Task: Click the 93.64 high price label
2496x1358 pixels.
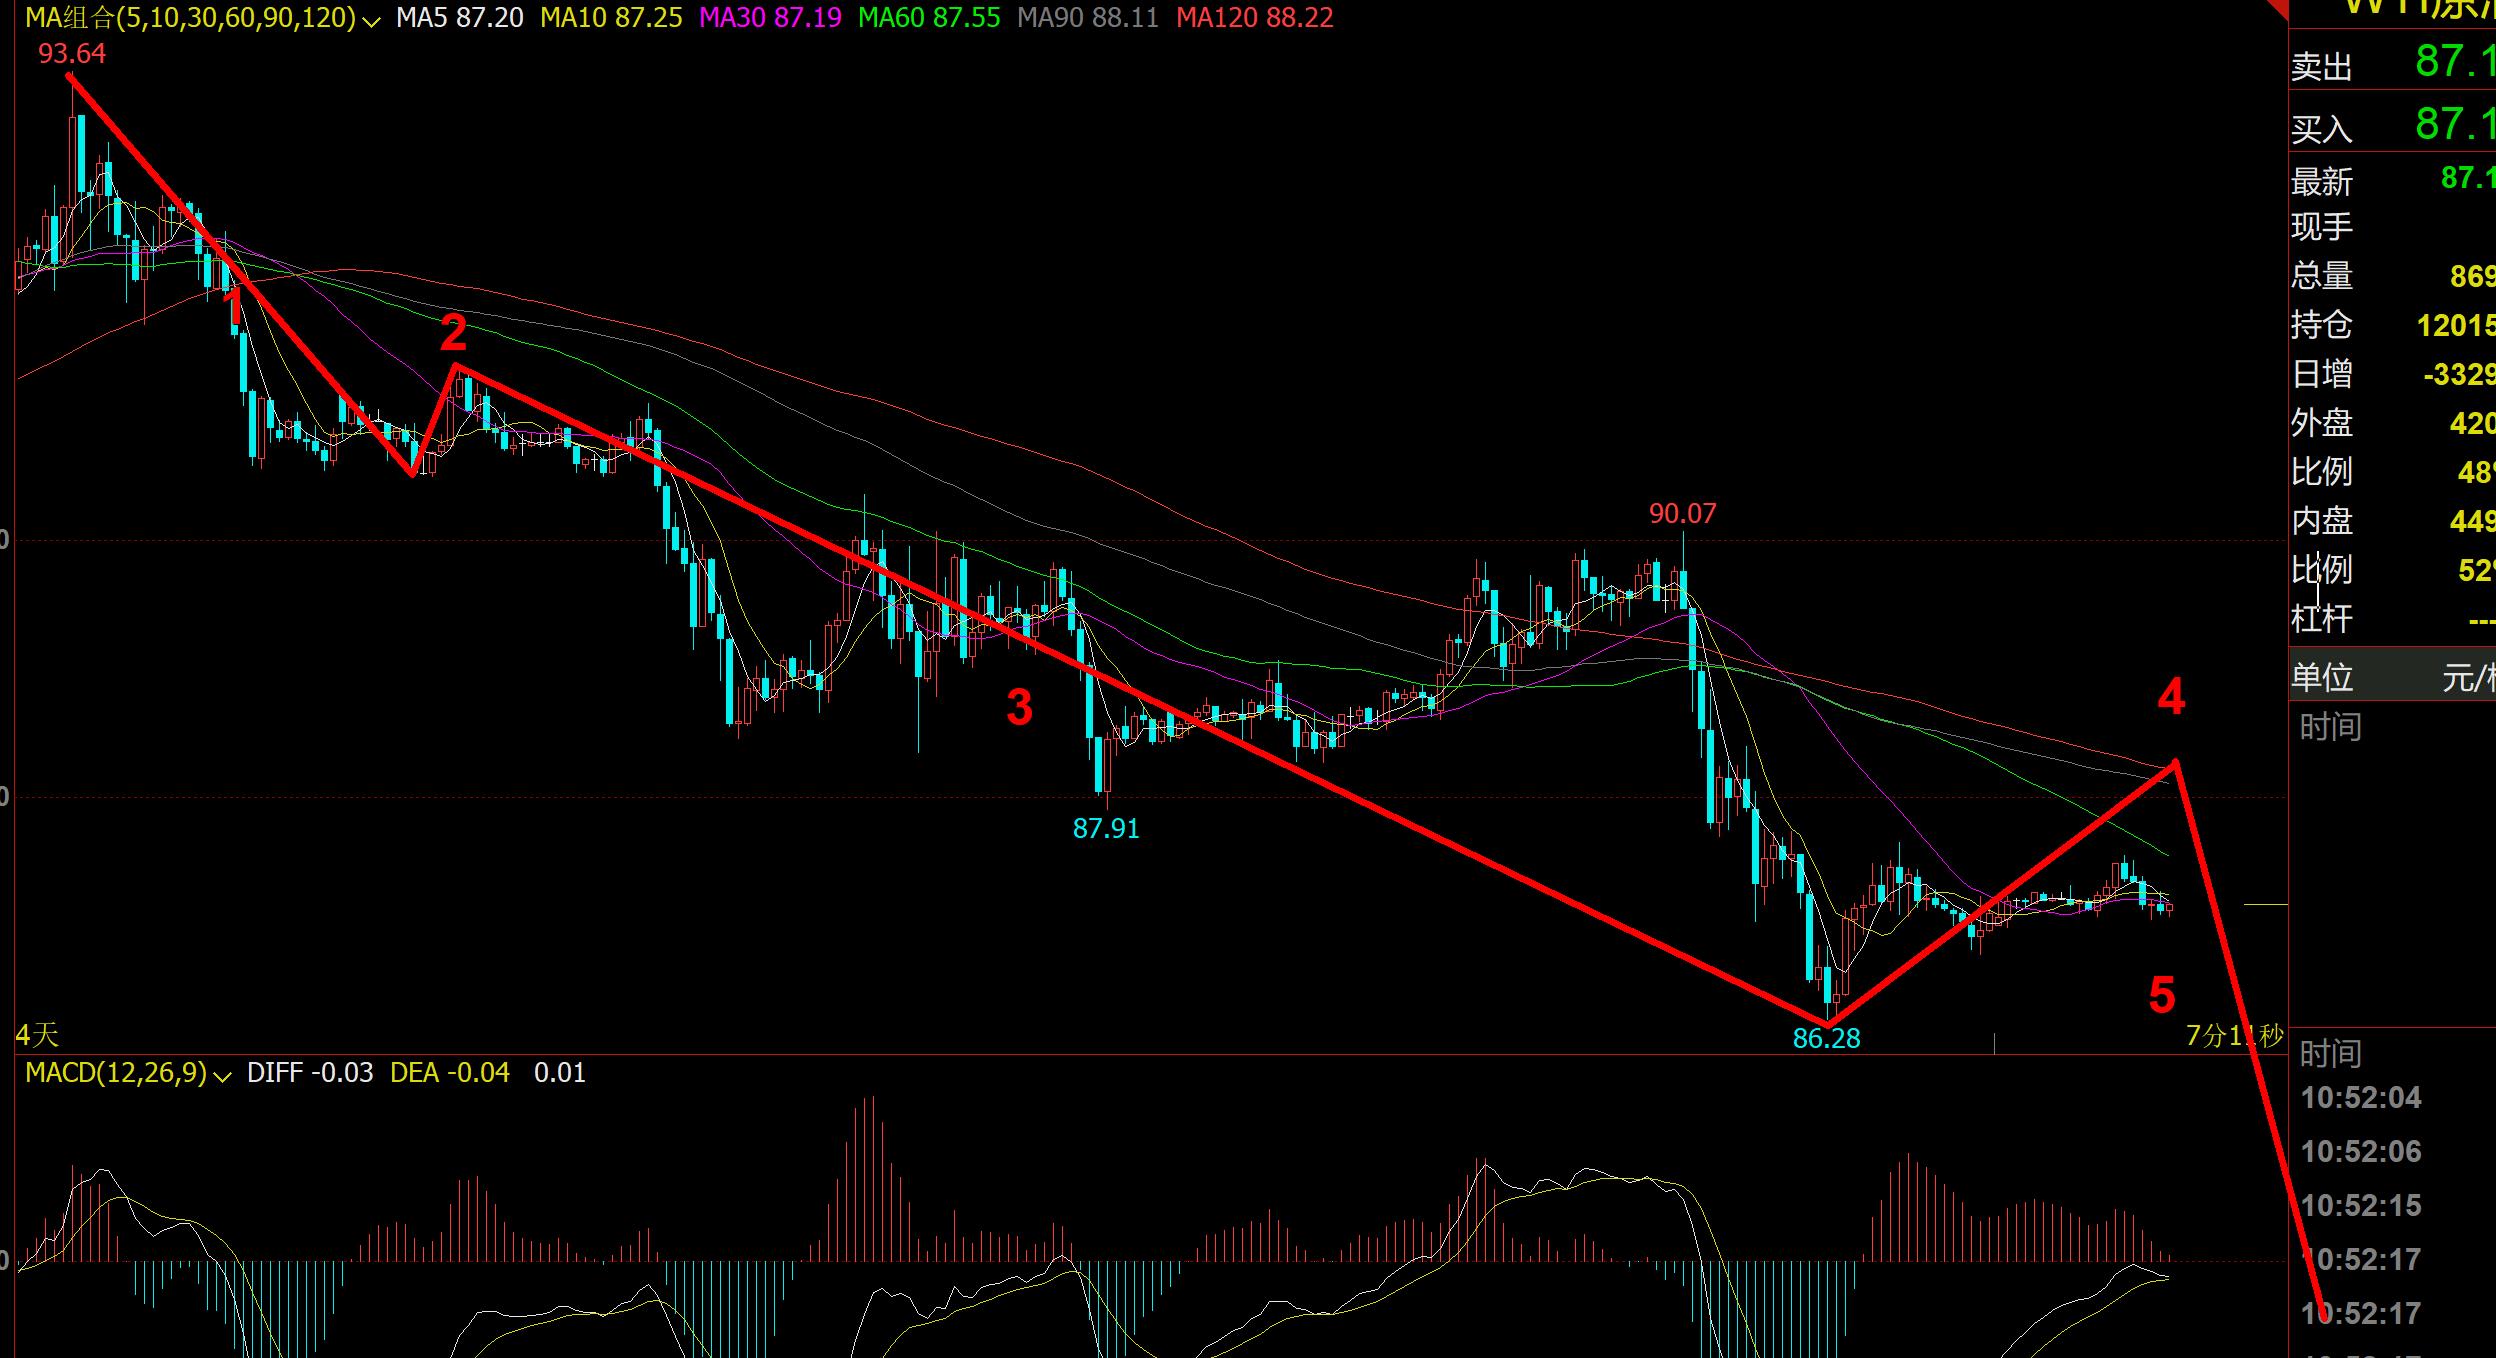Action: (72, 54)
